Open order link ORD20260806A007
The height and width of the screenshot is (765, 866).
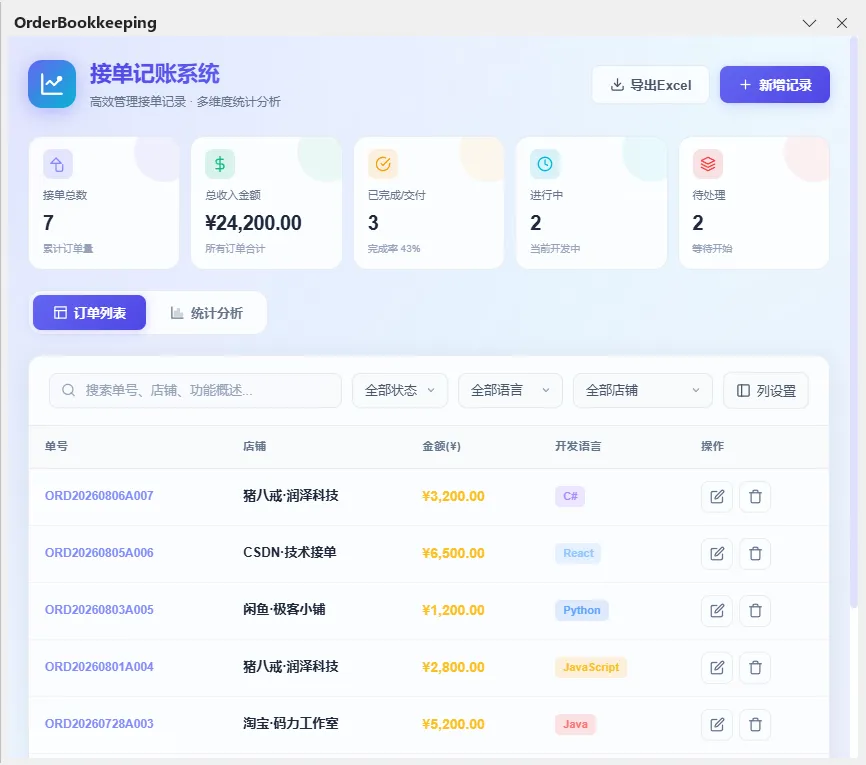pyautogui.click(x=99, y=495)
